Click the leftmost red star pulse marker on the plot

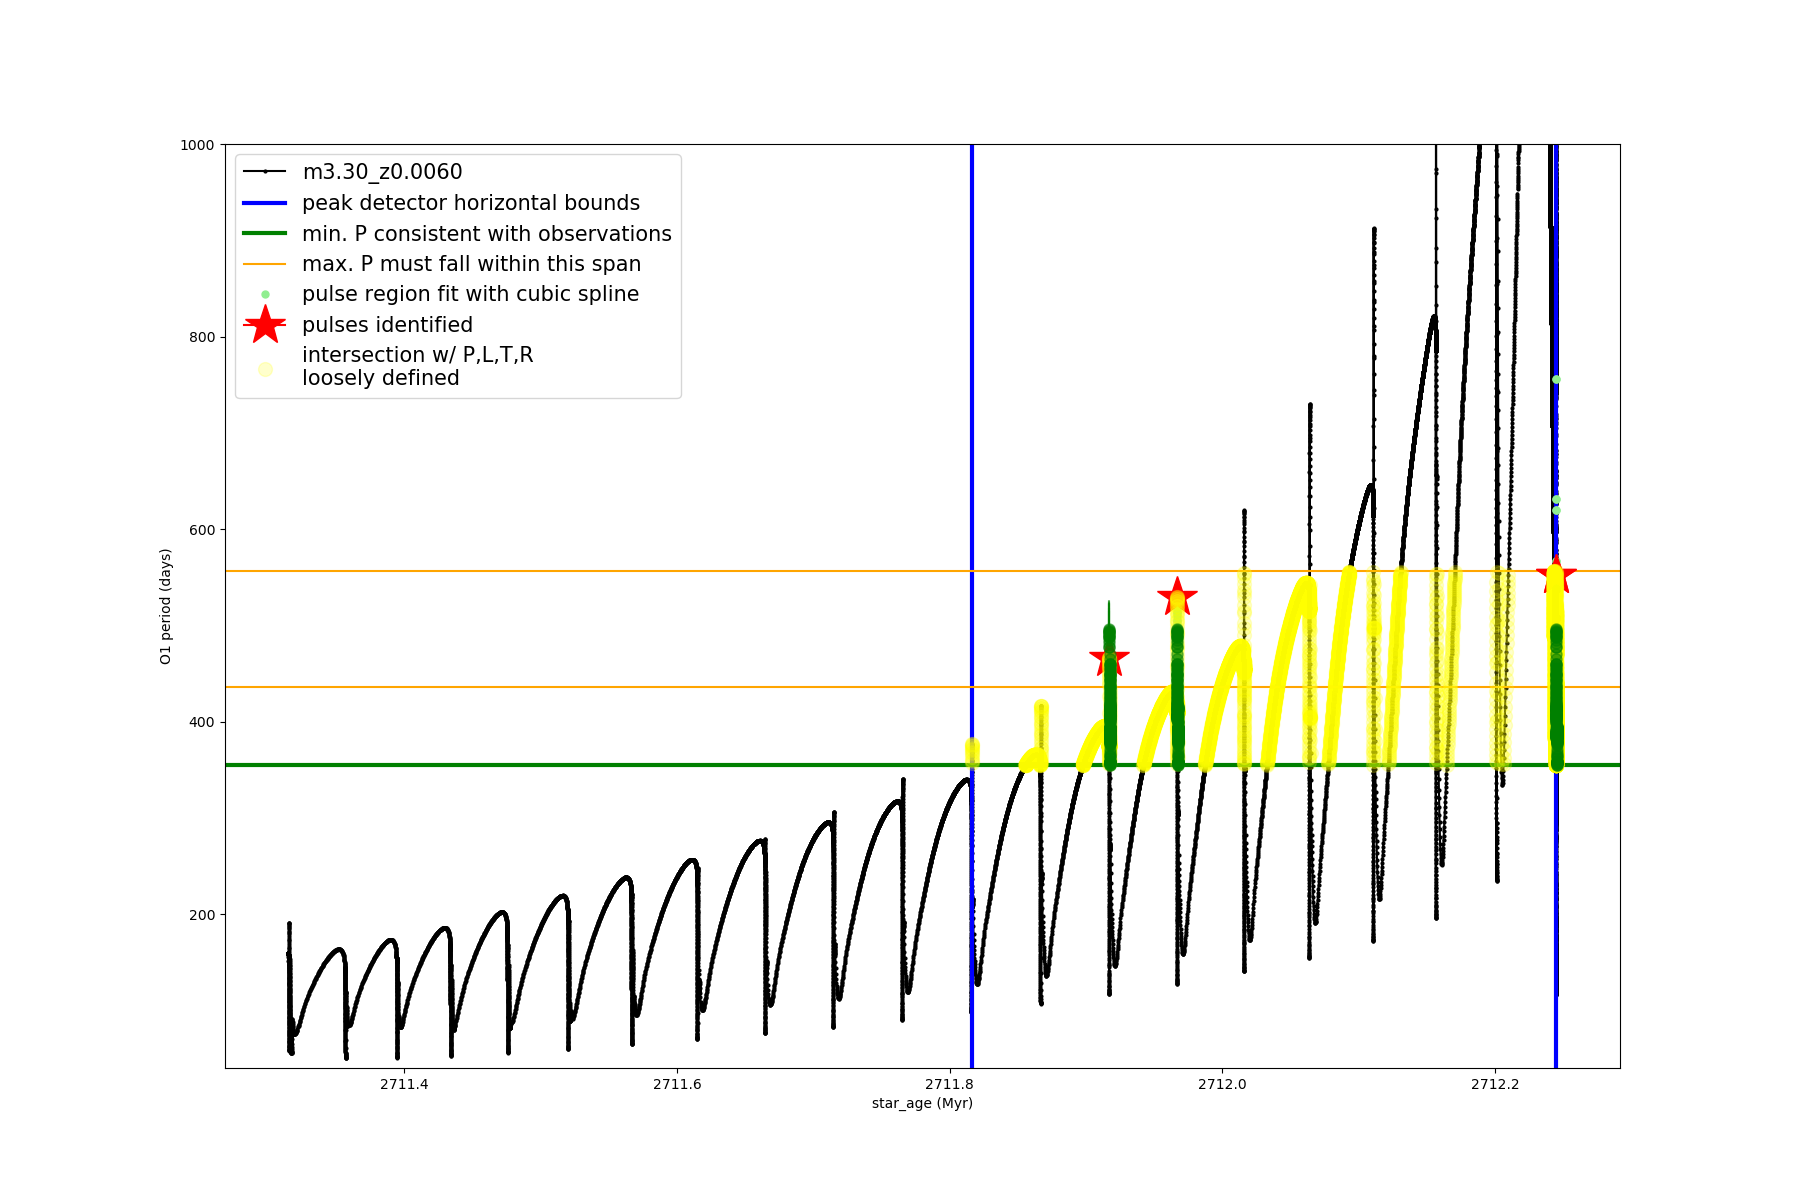pyautogui.click(x=1109, y=658)
